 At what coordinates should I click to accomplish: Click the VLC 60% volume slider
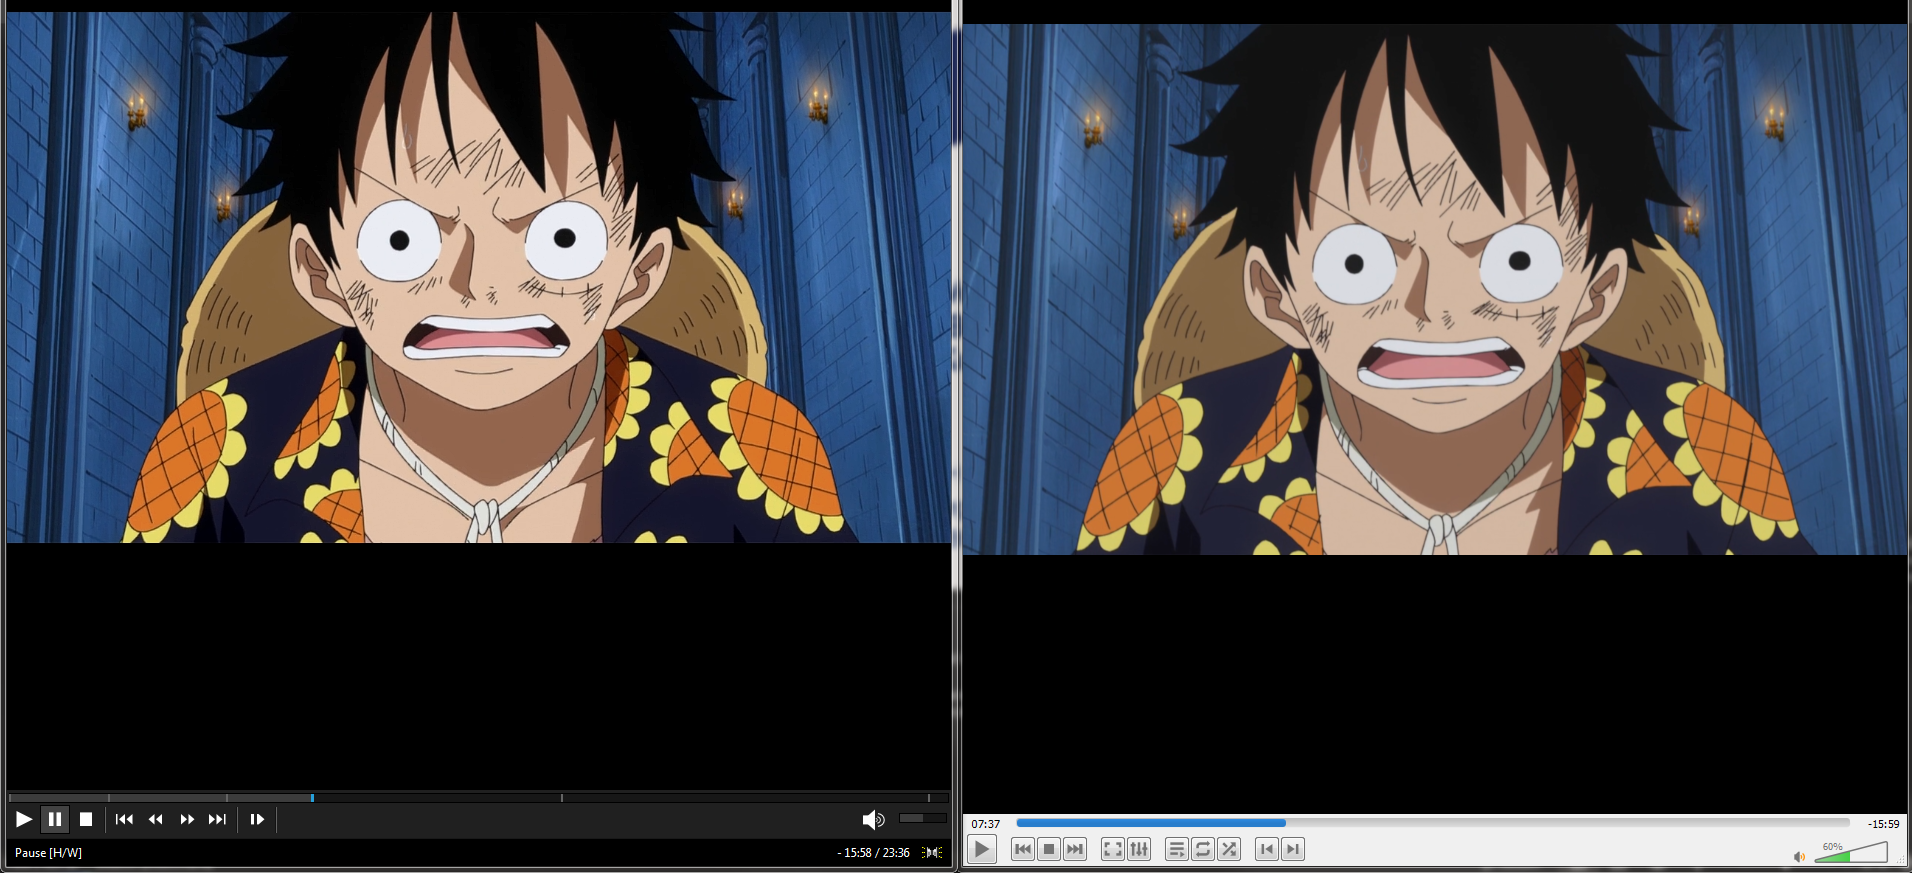tap(1851, 852)
